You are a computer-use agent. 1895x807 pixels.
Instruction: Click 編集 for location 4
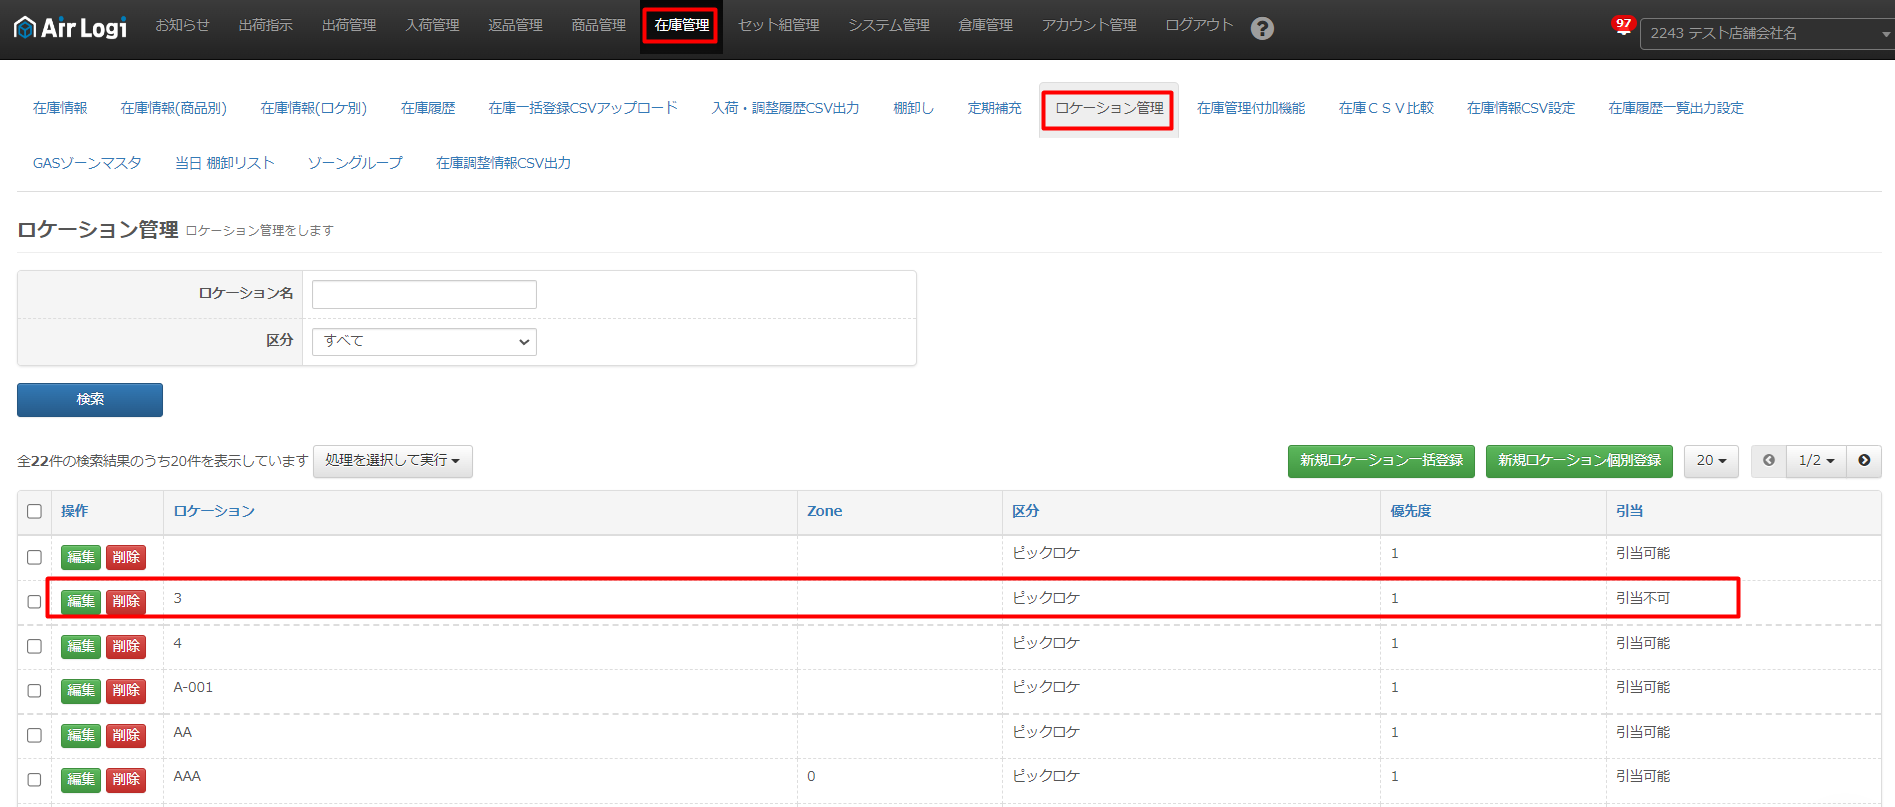pyautogui.click(x=81, y=646)
